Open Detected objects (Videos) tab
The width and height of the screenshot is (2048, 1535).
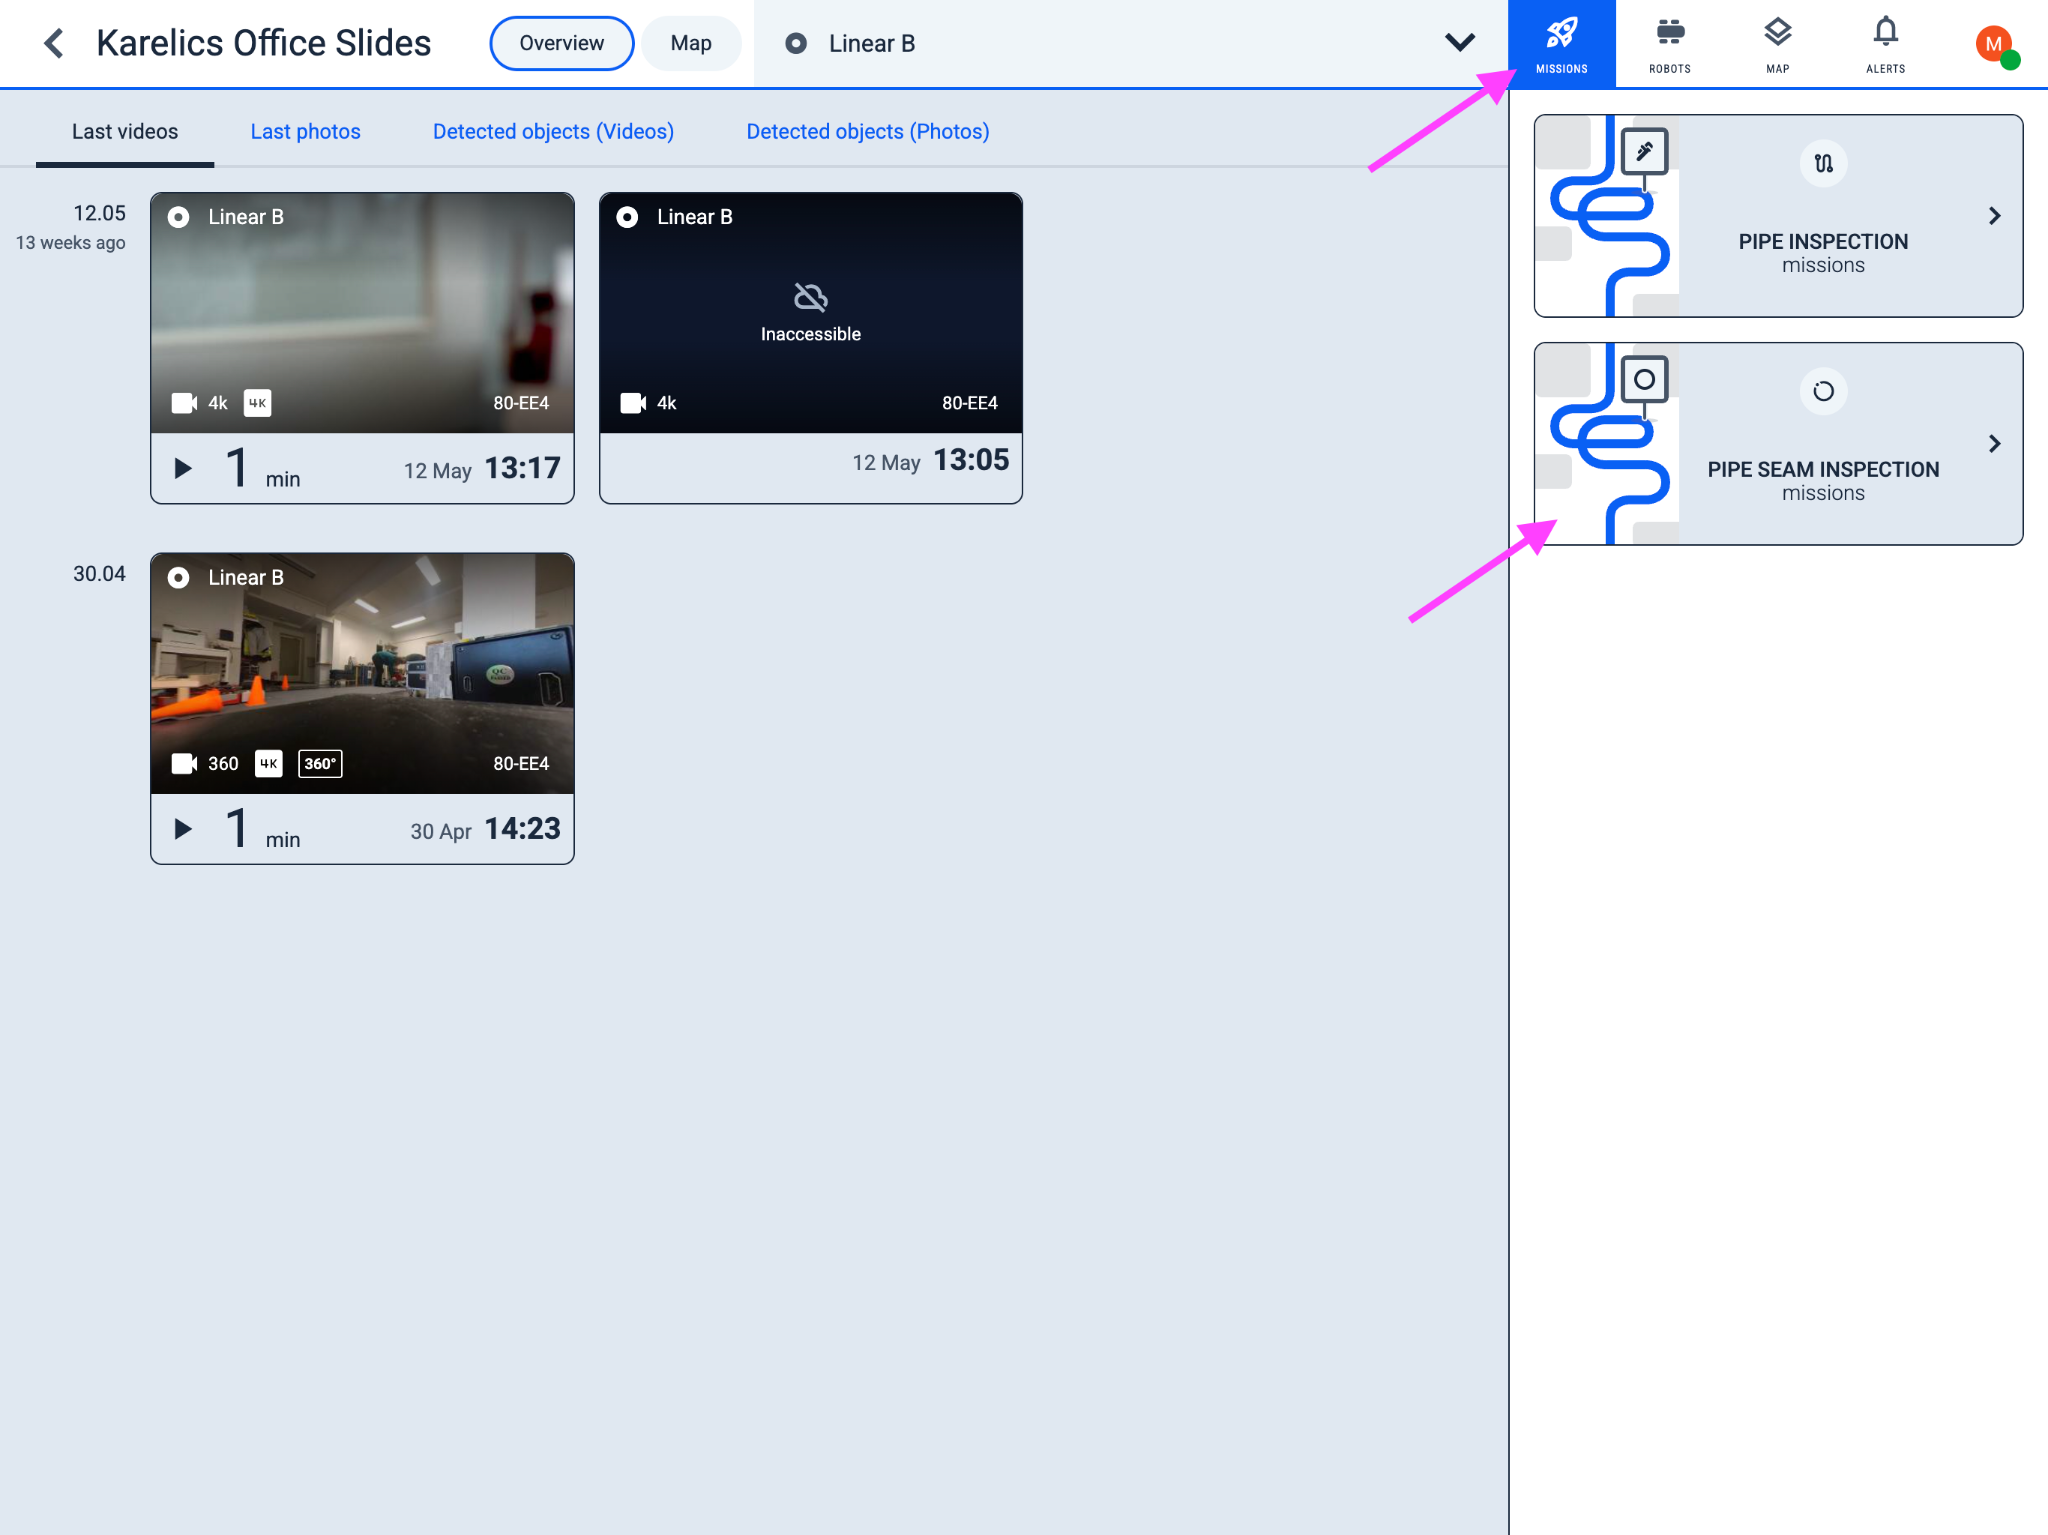click(x=553, y=132)
